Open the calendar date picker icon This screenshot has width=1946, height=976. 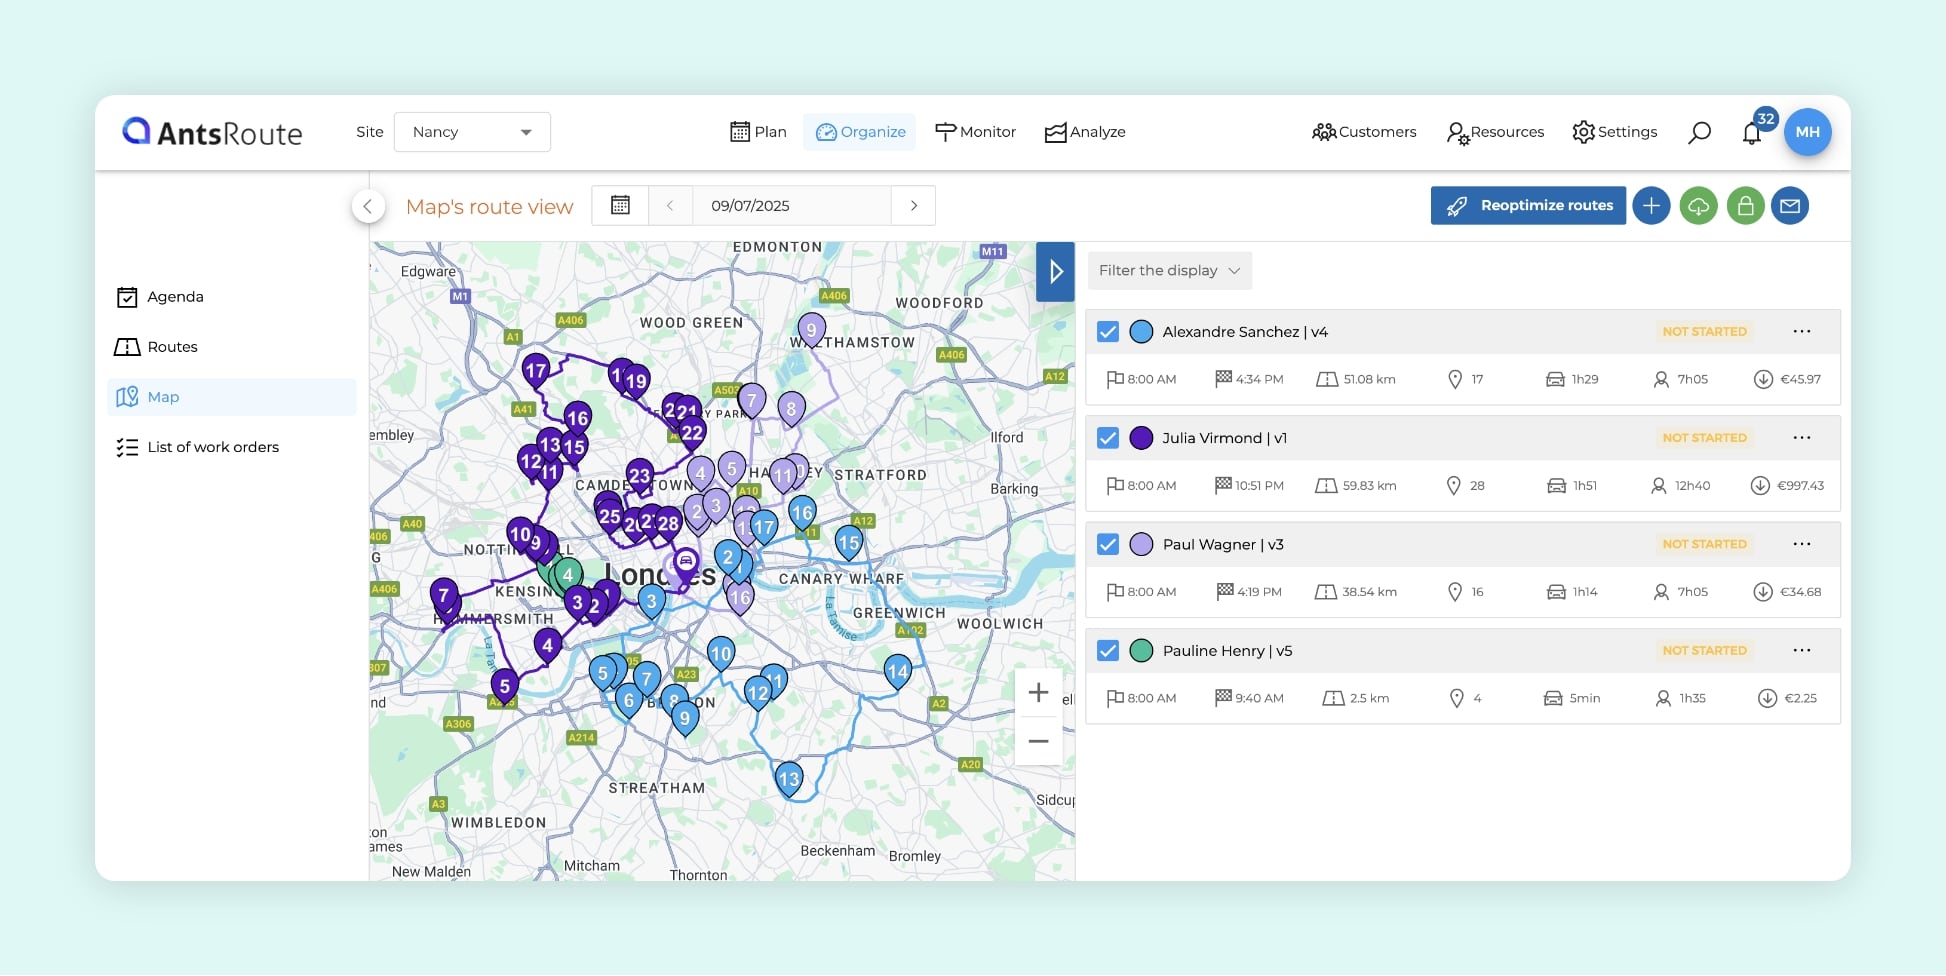[x=620, y=206]
